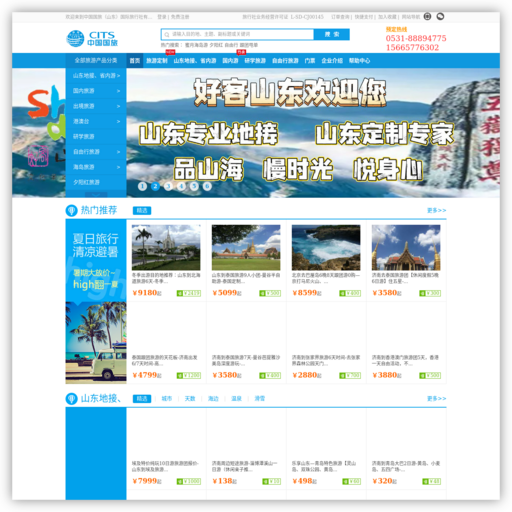The height and width of the screenshot is (512, 512).
Task: Open 山东地接、省内游 in navigation bar
Action: [x=195, y=61]
